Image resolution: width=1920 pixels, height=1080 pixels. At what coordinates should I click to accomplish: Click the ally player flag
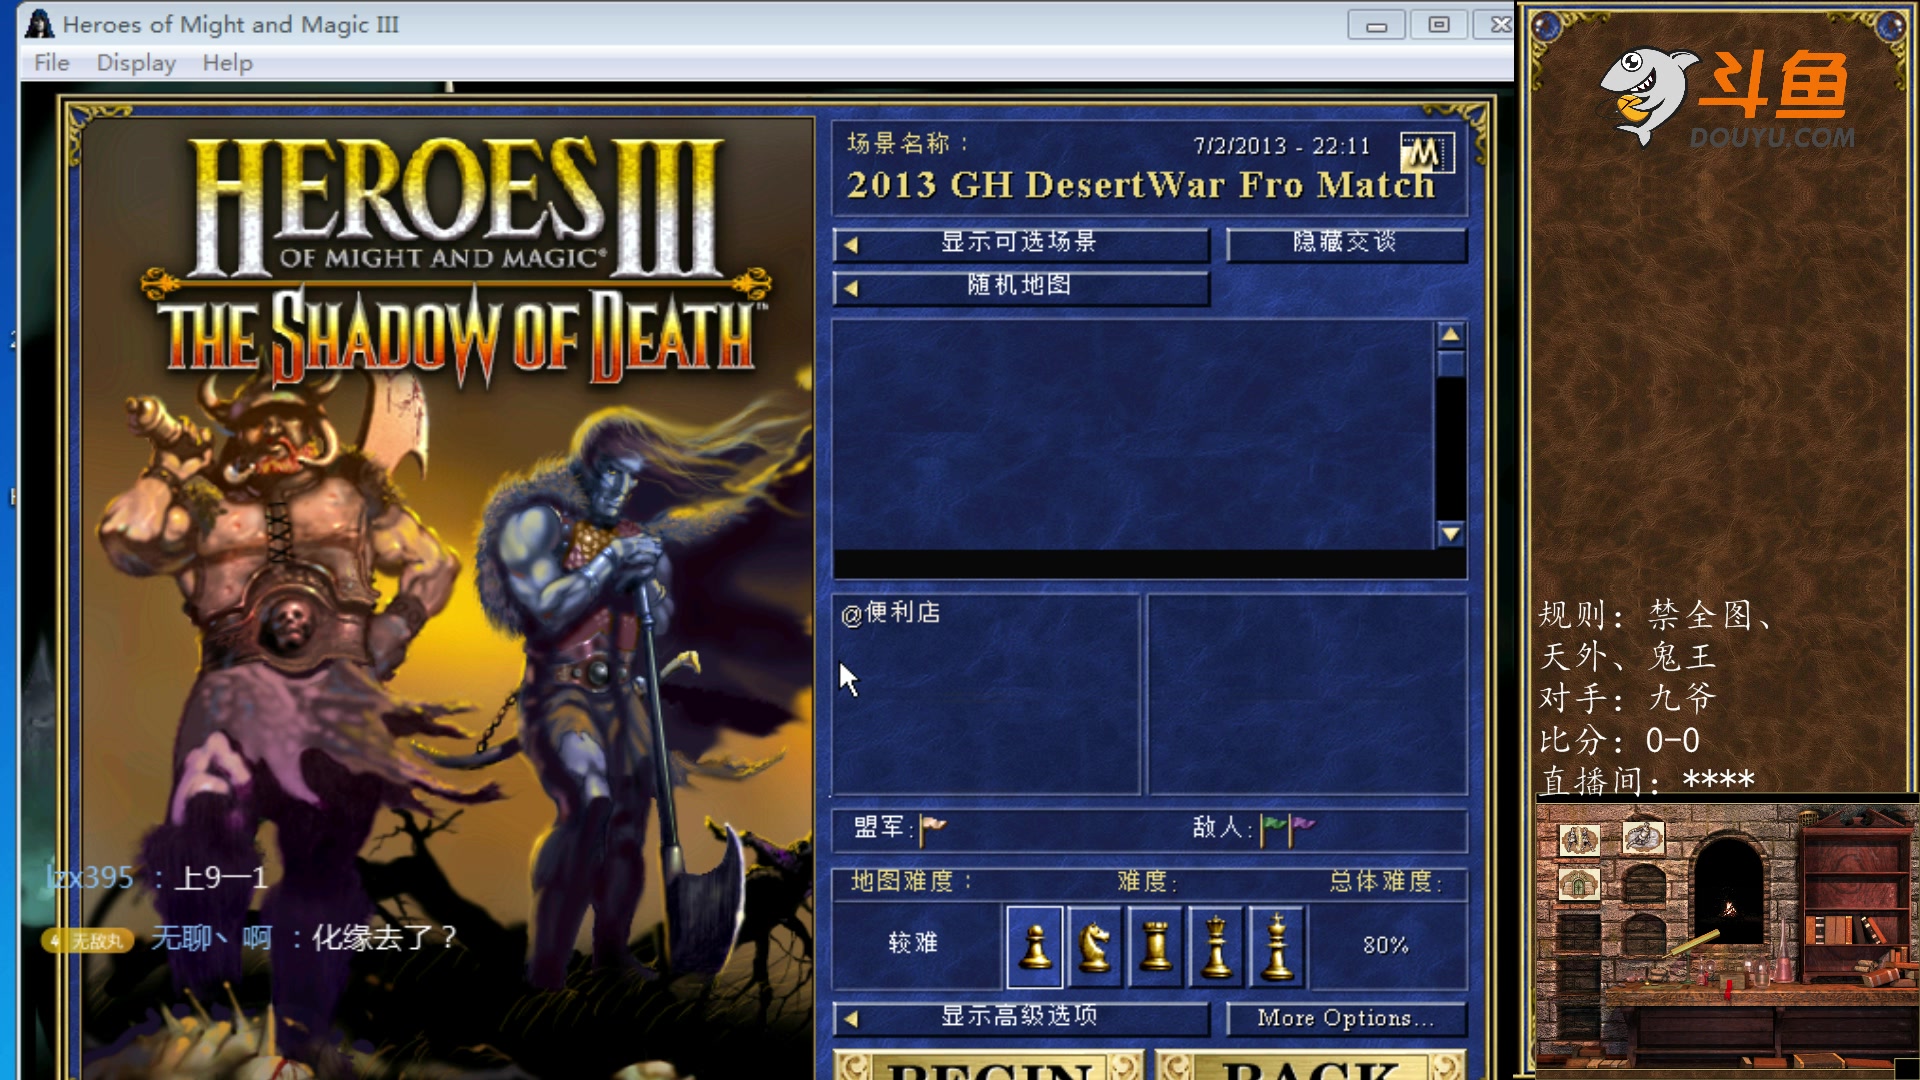(x=932, y=829)
